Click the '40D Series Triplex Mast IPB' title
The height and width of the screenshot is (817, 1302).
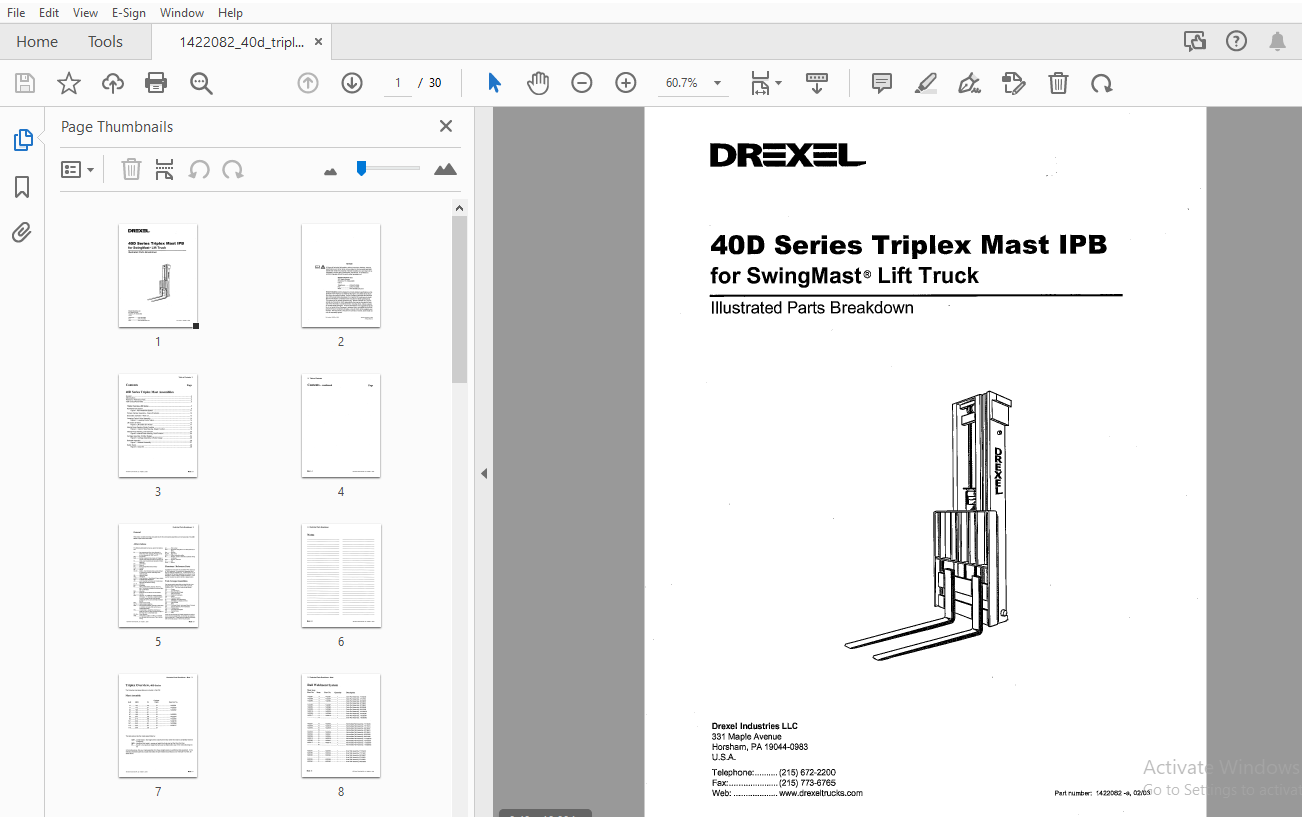[908, 245]
